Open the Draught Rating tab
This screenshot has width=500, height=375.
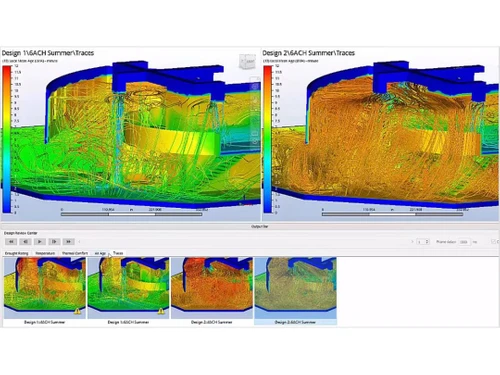coord(17,253)
